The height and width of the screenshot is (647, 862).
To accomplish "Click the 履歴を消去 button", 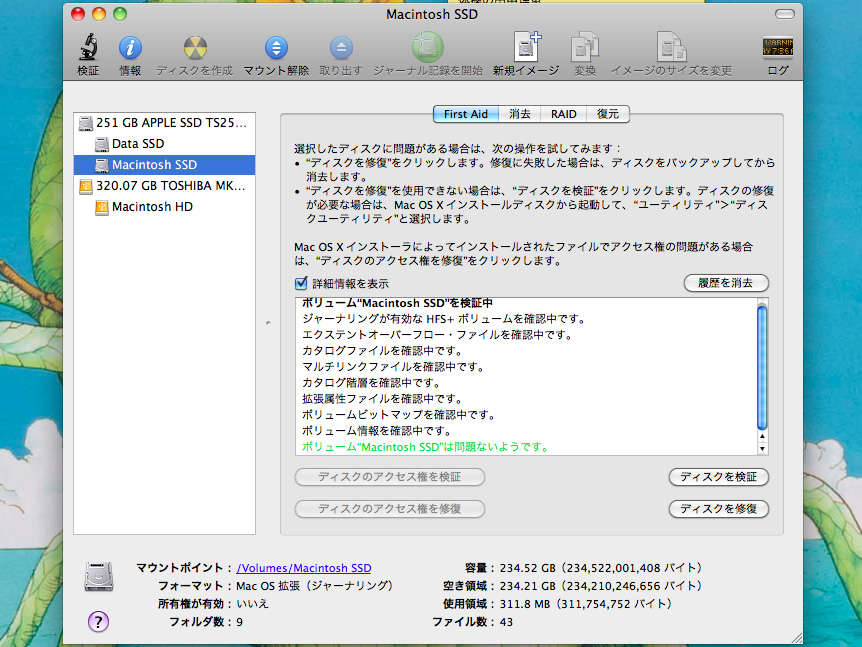I will pyautogui.click(x=726, y=283).
